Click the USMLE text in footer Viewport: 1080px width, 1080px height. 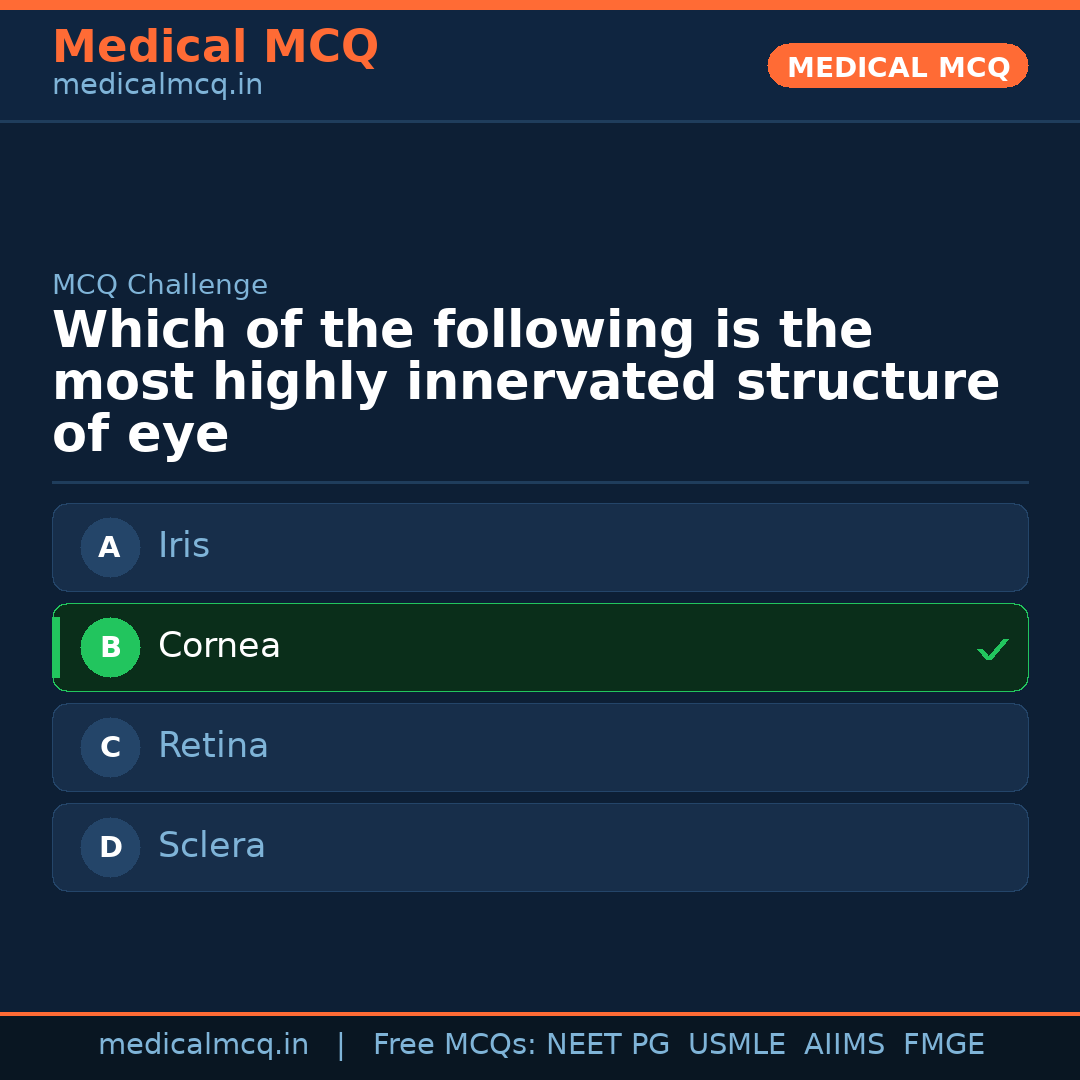tap(737, 1043)
